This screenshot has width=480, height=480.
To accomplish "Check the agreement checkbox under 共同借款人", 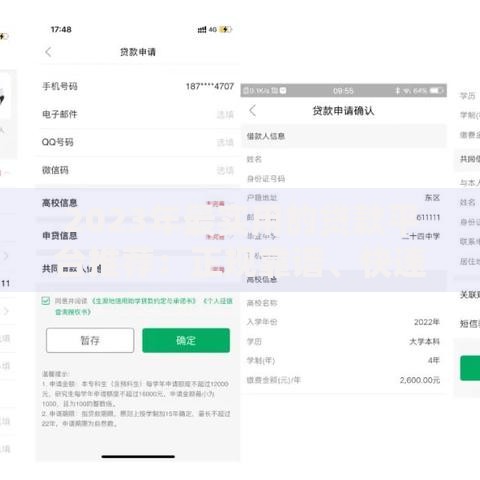I will [x=46, y=301].
